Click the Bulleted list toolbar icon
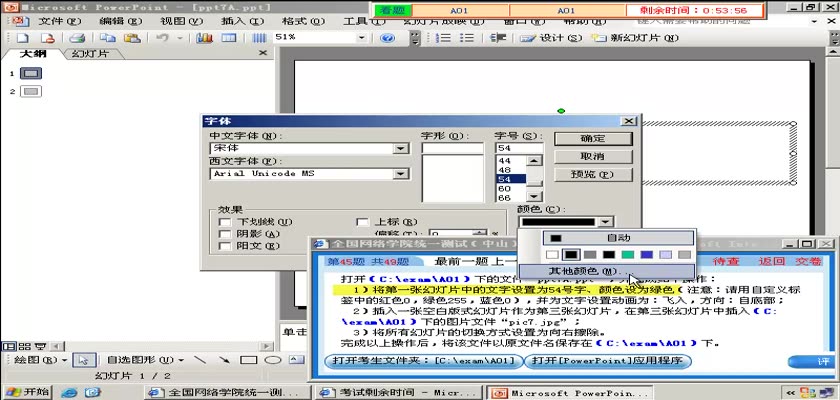 pyautogui.click(x=467, y=38)
